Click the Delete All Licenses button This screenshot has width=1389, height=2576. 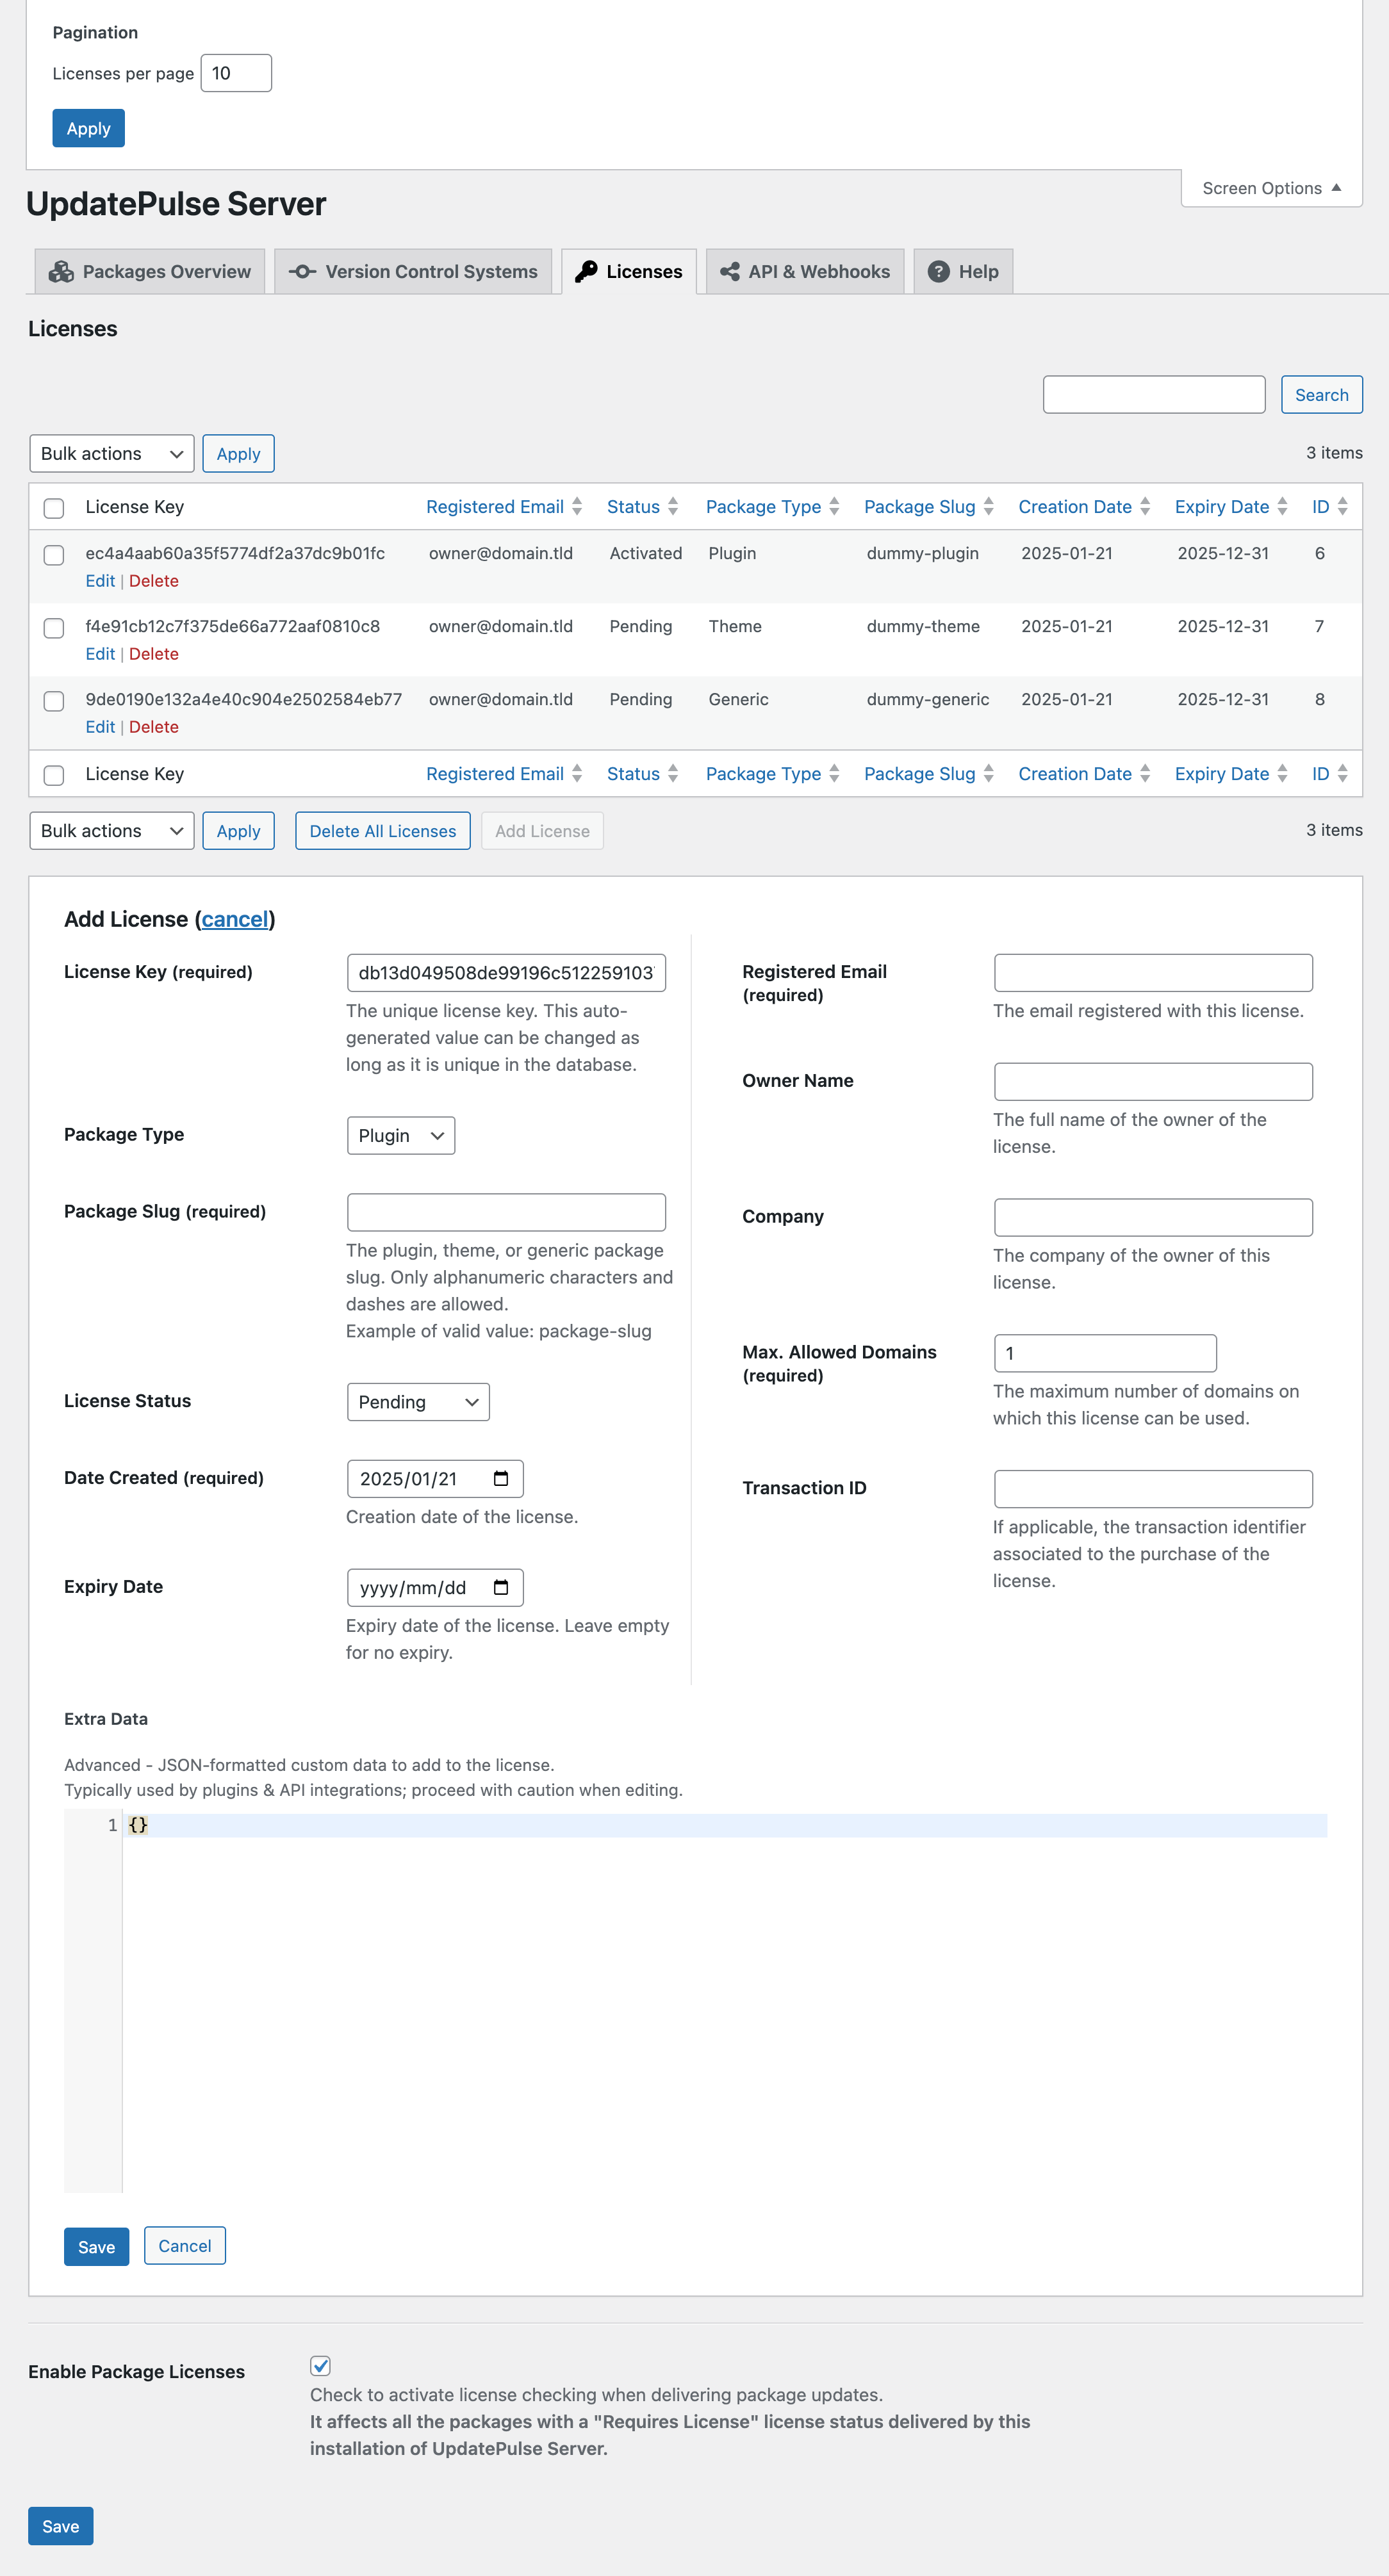coord(380,831)
